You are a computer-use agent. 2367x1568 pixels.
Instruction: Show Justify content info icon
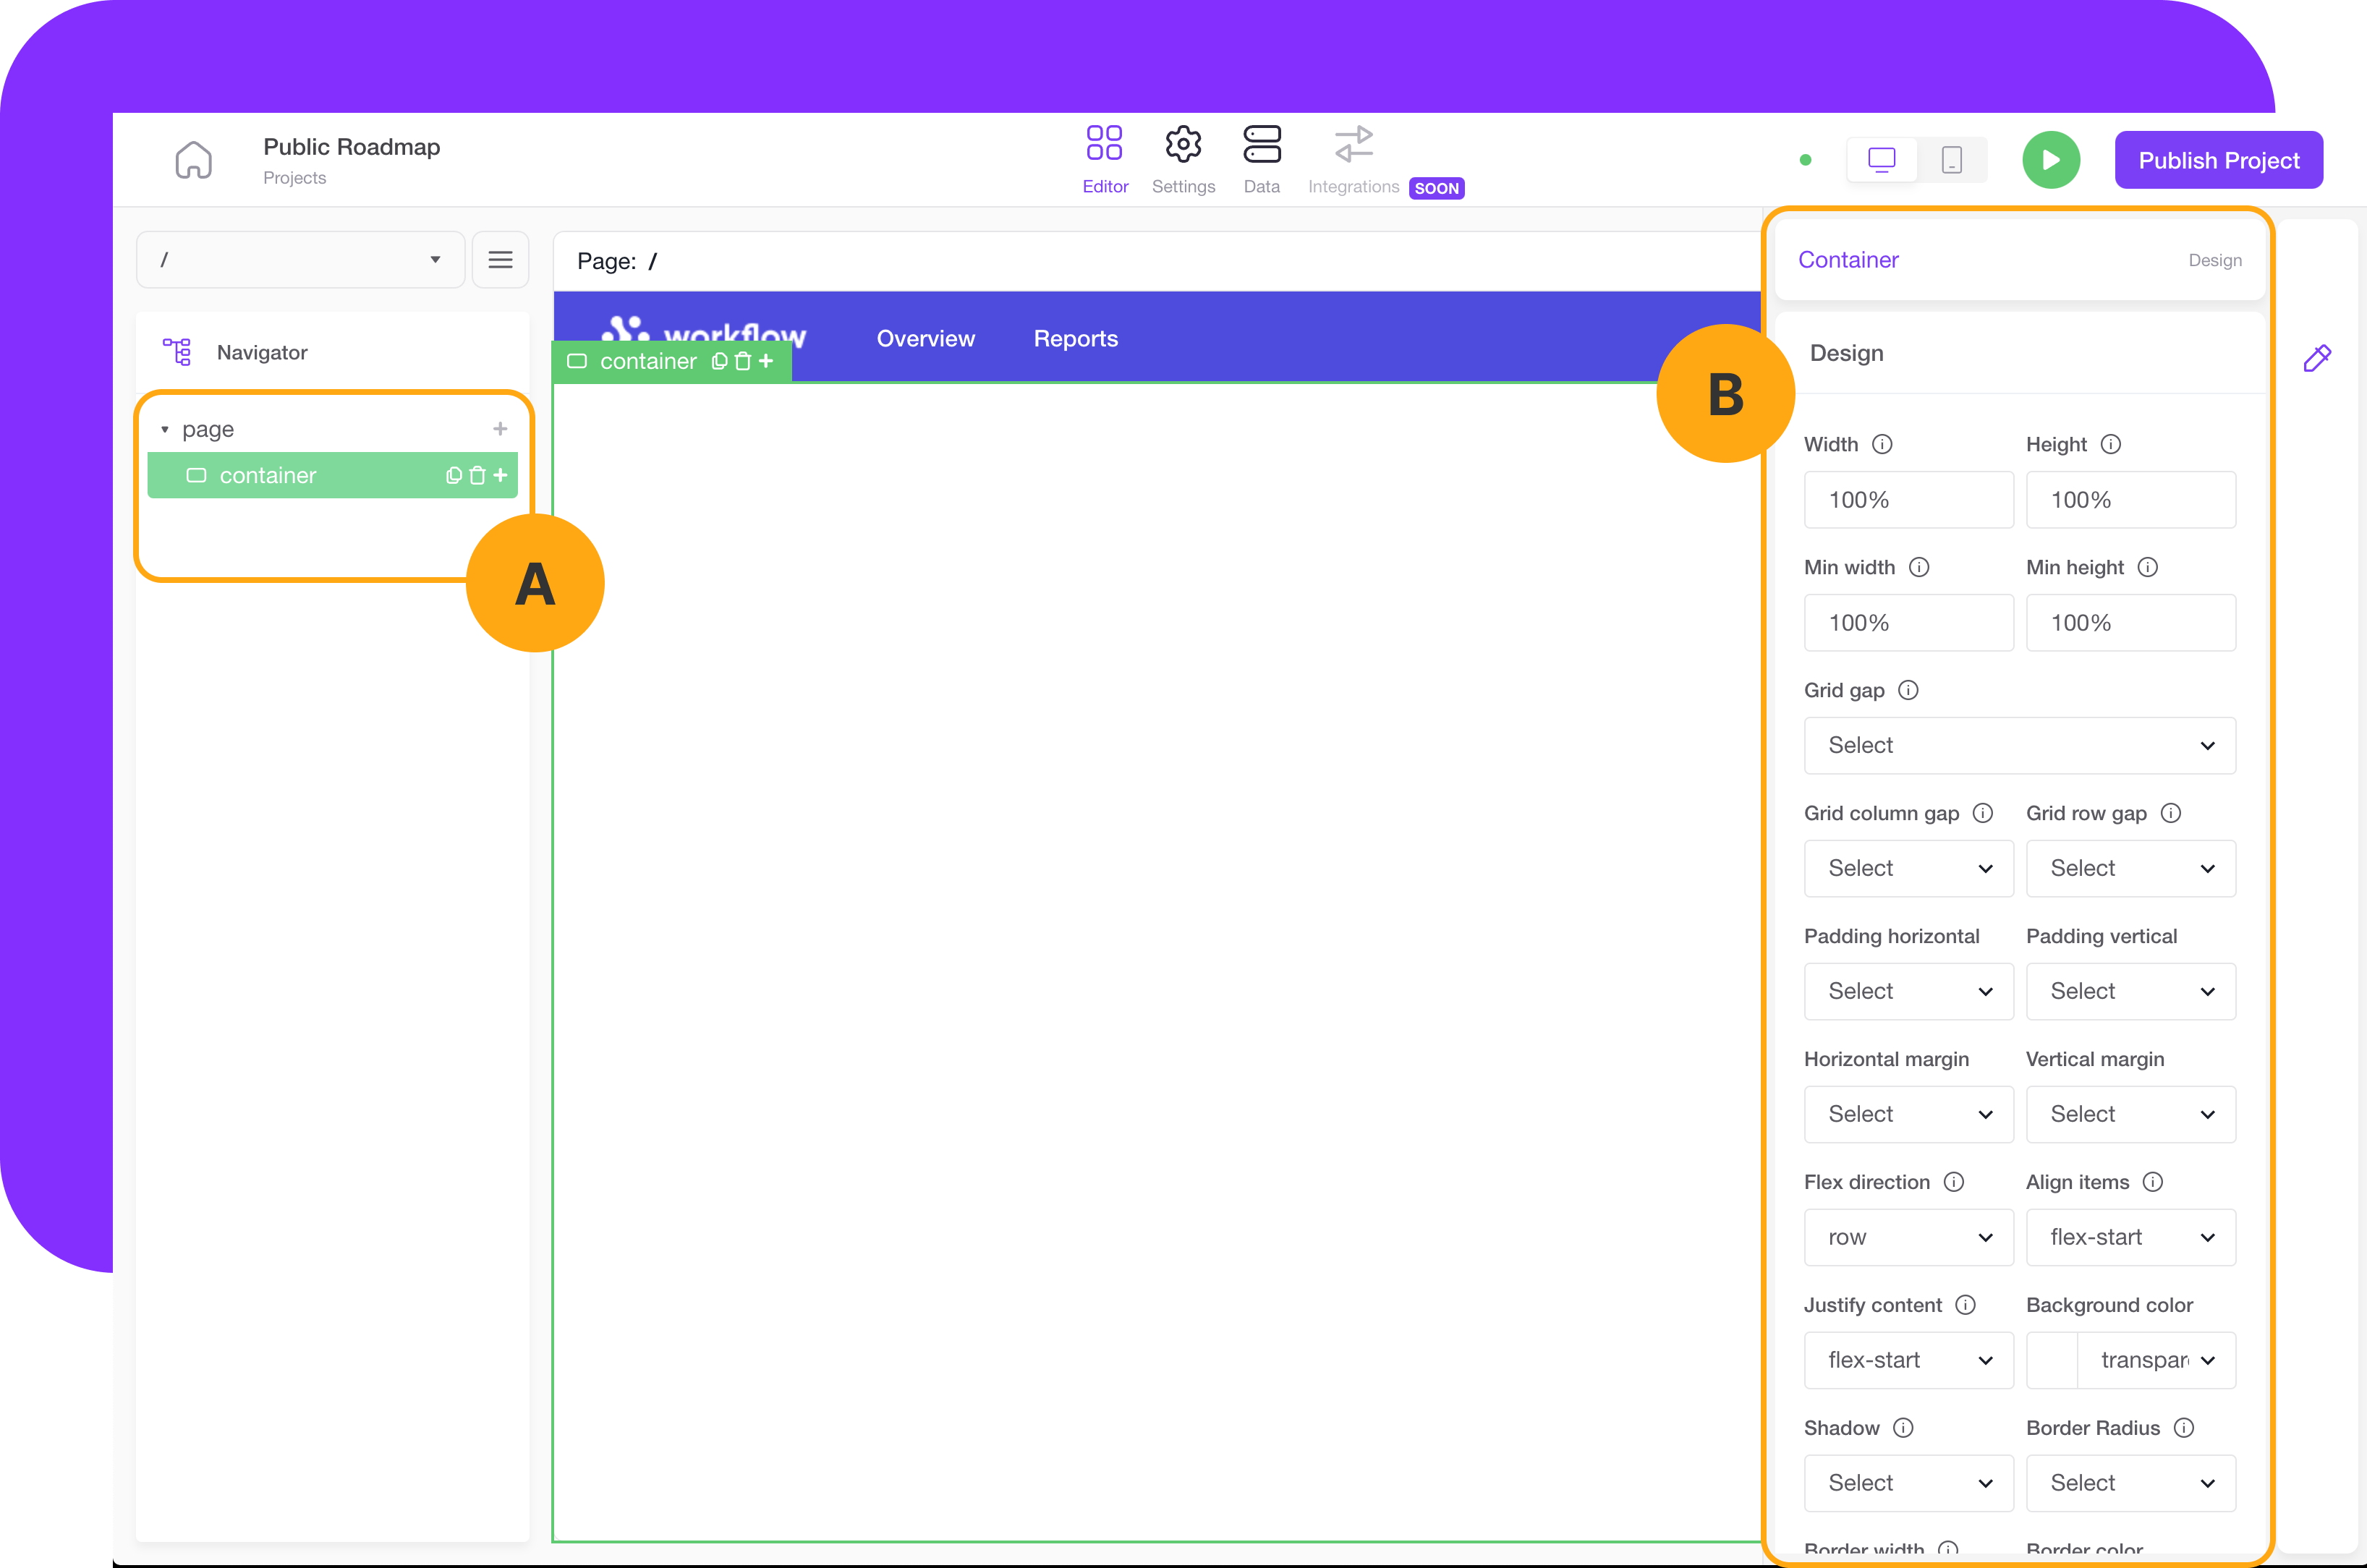click(1965, 1305)
